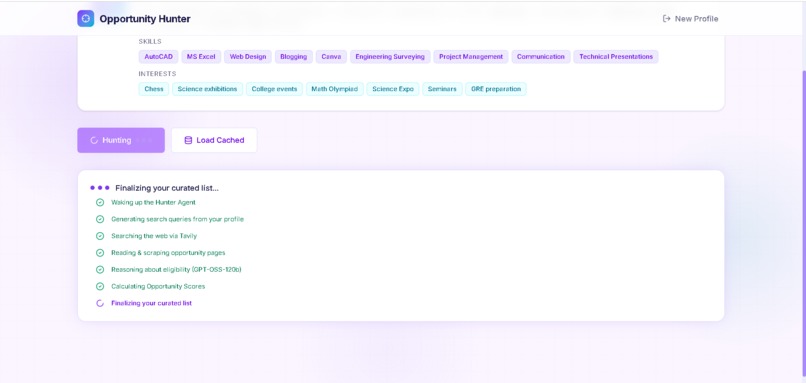The image size is (806, 383).
Task: Select the Science exhibitions interest tag
Action: pyautogui.click(x=208, y=89)
